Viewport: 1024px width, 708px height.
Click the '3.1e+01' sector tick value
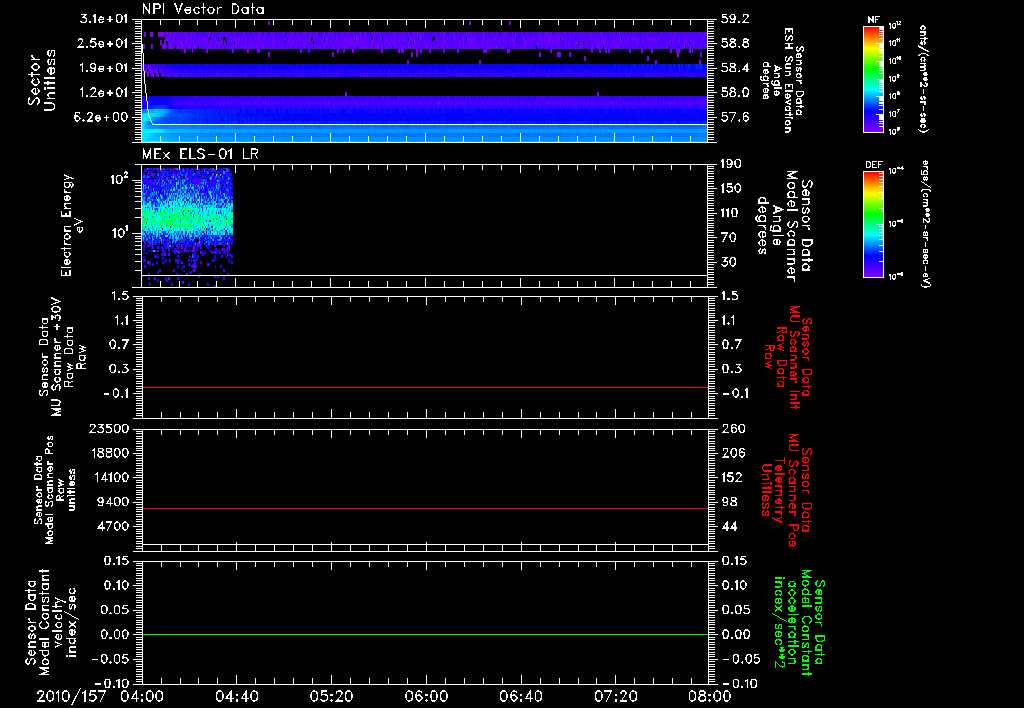pyautogui.click(x=103, y=18)
